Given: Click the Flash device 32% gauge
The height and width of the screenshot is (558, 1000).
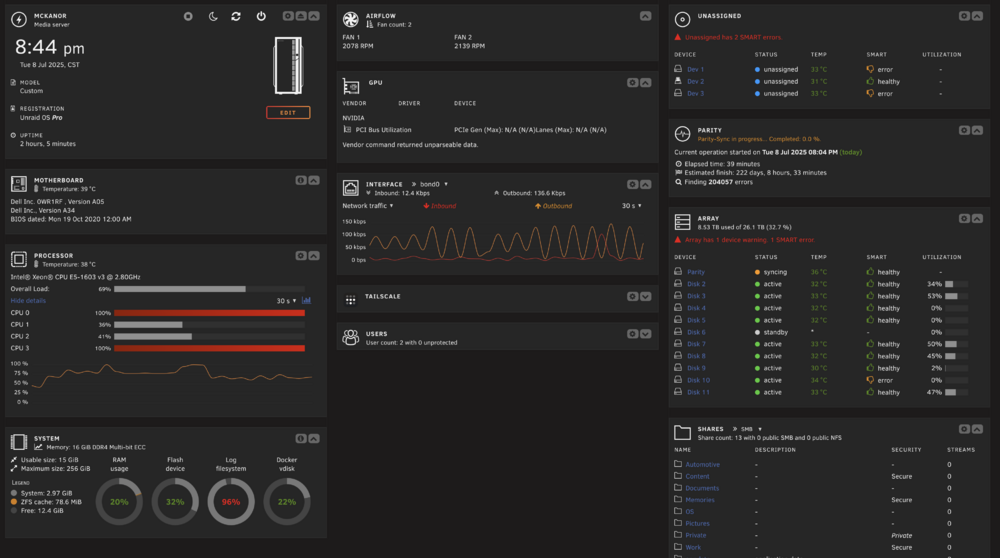Looking at the screenshot, I should [175, 502].
